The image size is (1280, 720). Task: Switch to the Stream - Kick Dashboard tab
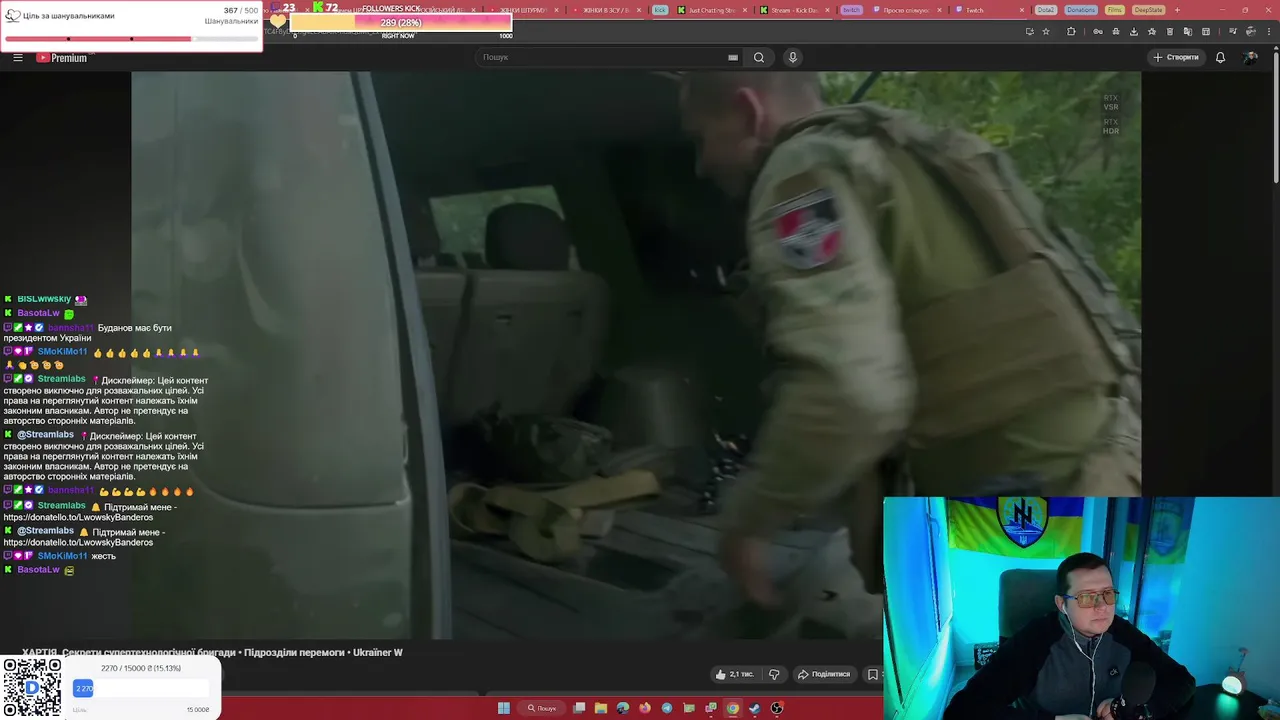794,10
